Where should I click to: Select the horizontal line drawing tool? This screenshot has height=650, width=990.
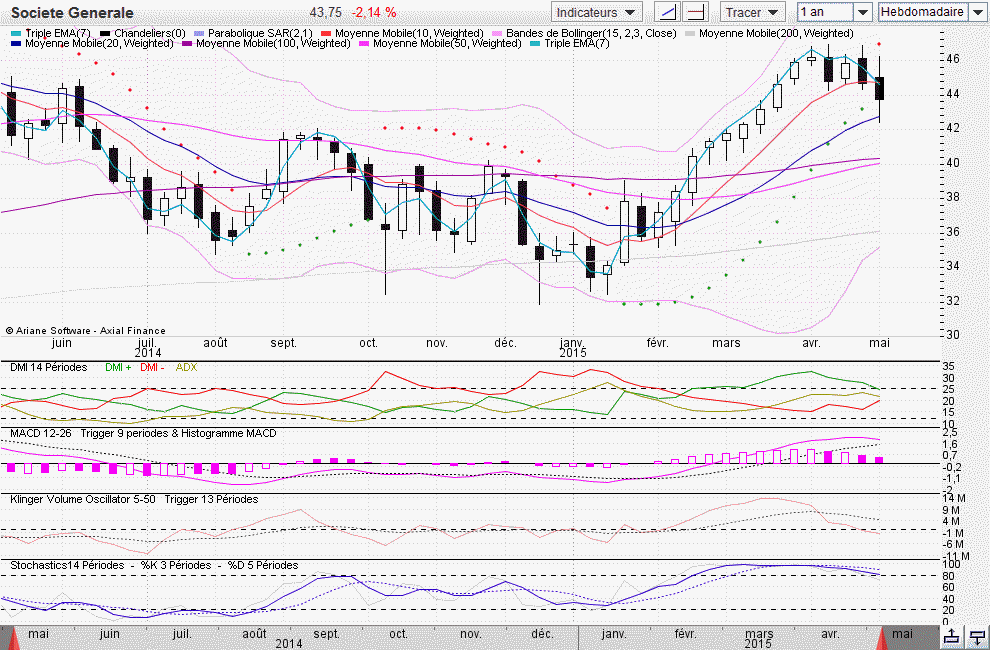click(696, 12)
